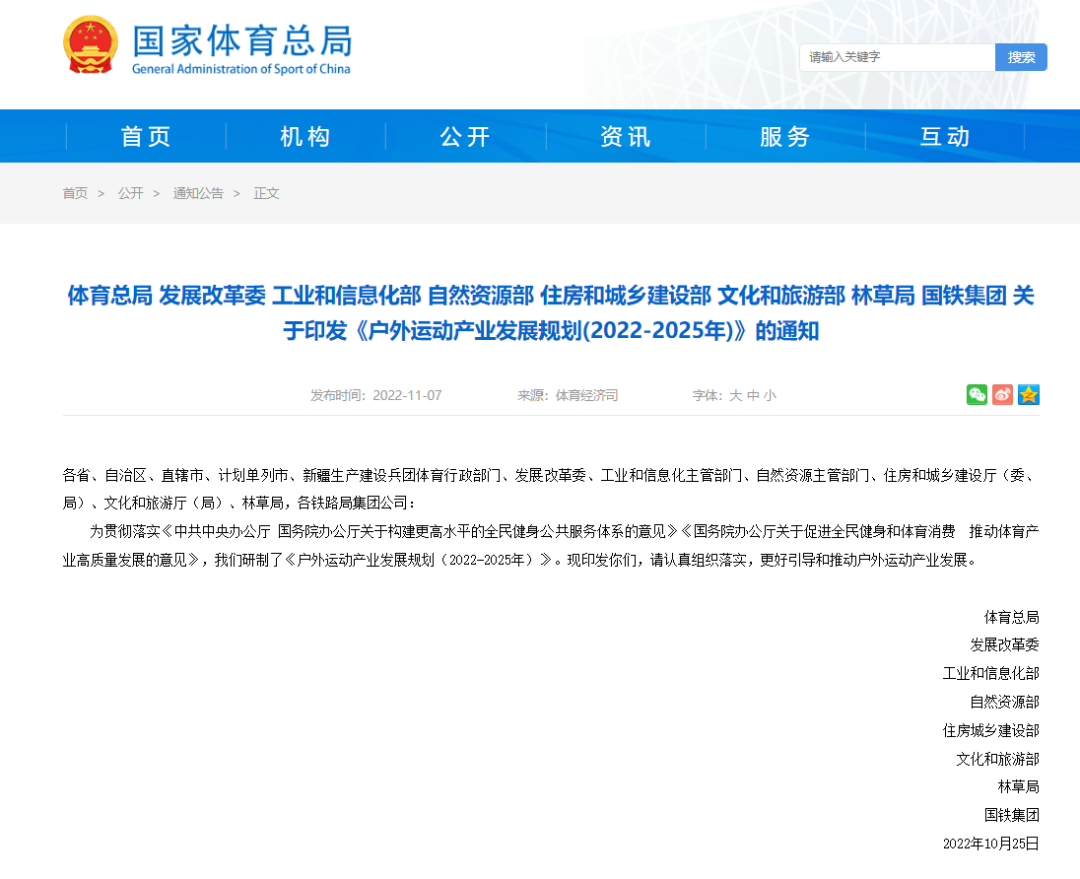Set font size to medium (中)
The image size is (1080, 879).
pyautogui.click(x=752, y=396)
